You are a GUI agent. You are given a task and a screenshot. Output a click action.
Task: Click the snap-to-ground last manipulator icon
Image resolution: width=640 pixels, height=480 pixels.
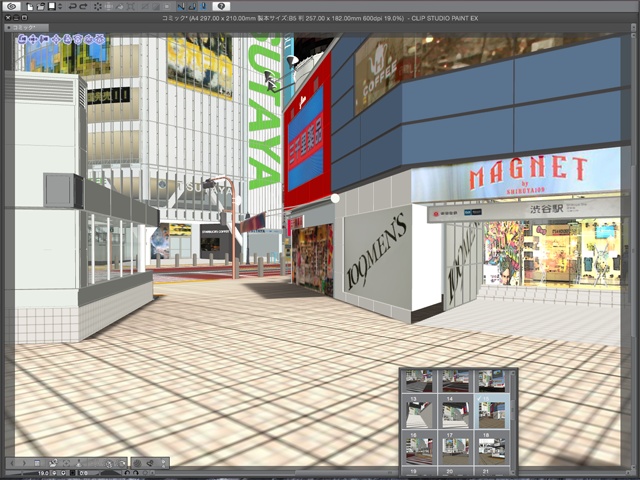(100, 39)
